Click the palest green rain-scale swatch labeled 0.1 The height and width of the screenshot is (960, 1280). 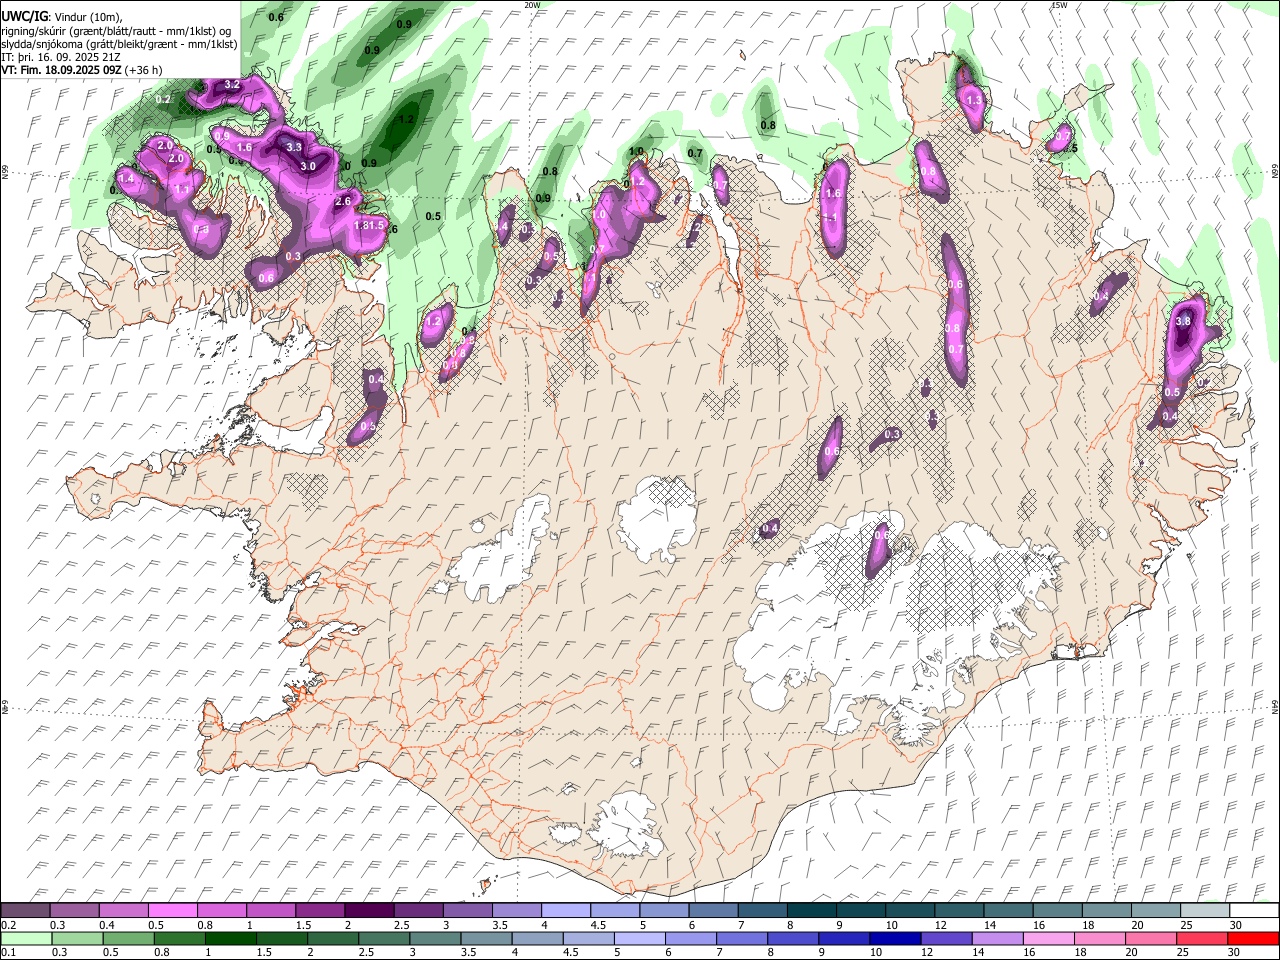[26, 939]
